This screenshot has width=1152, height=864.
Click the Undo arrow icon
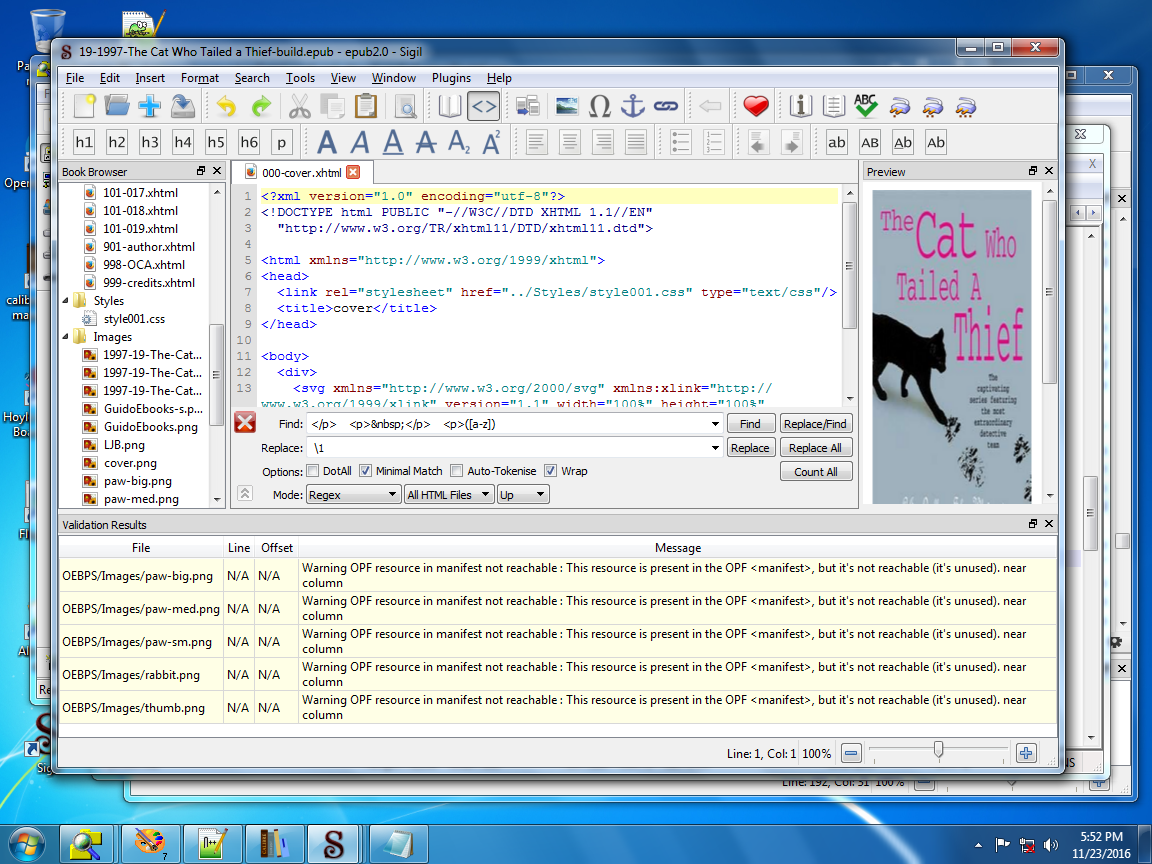click(226, 106)
